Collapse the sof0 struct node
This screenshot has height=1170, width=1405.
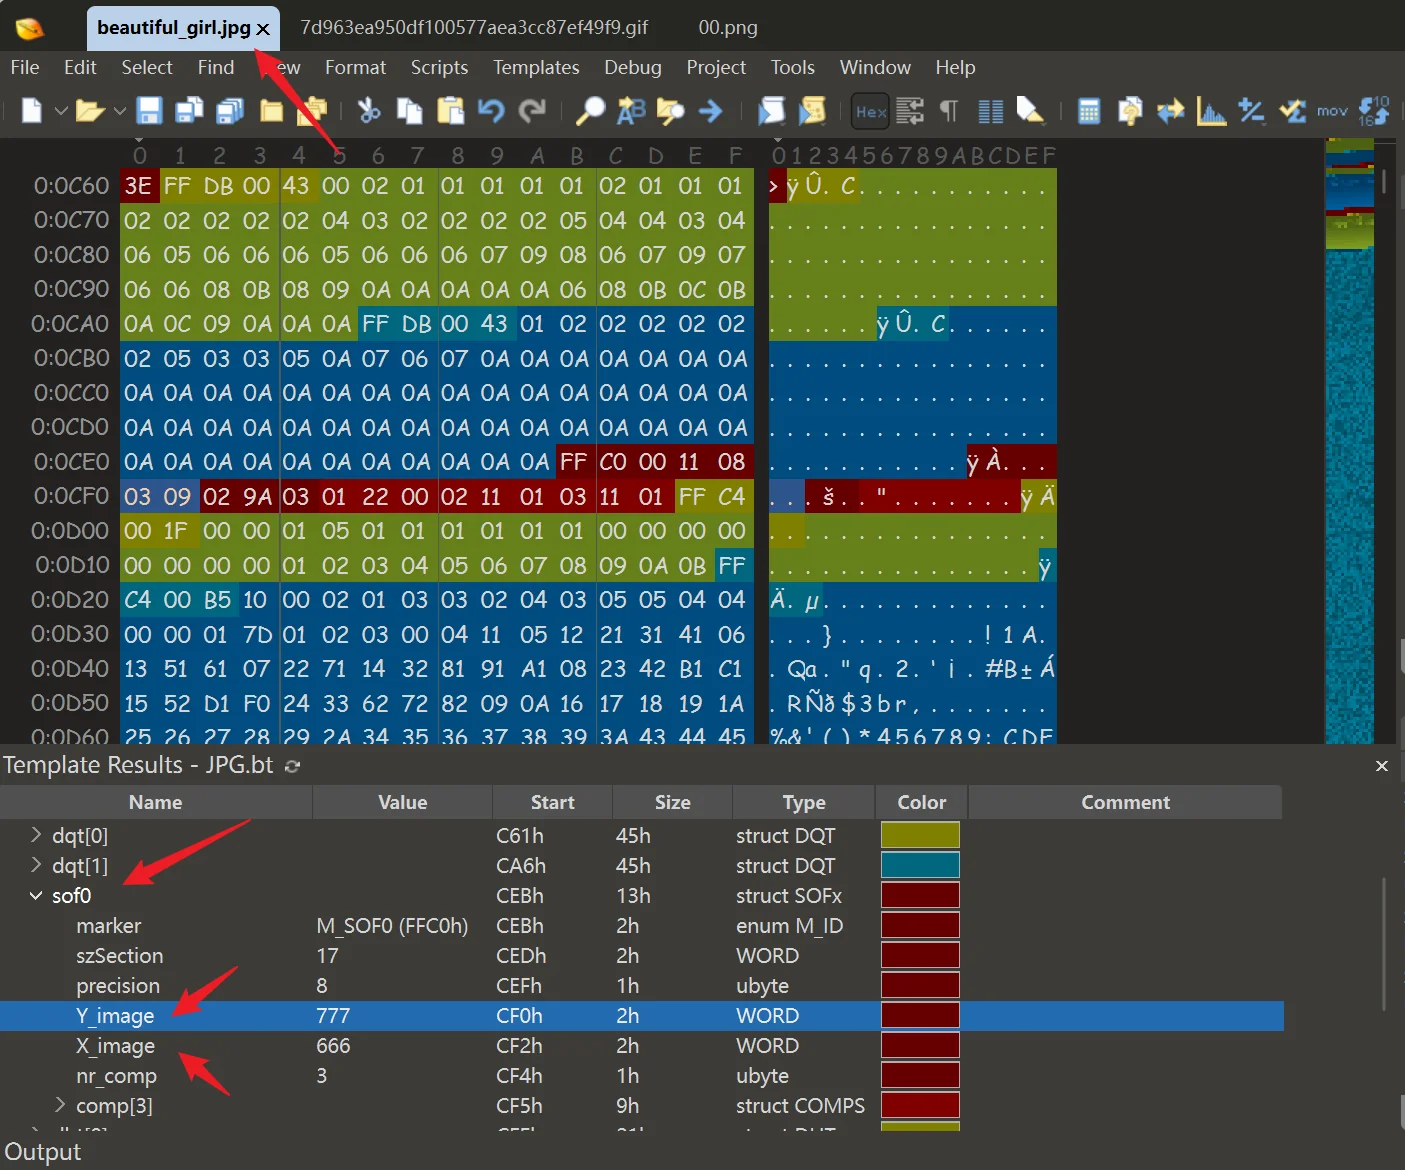(x=36, y=896)
